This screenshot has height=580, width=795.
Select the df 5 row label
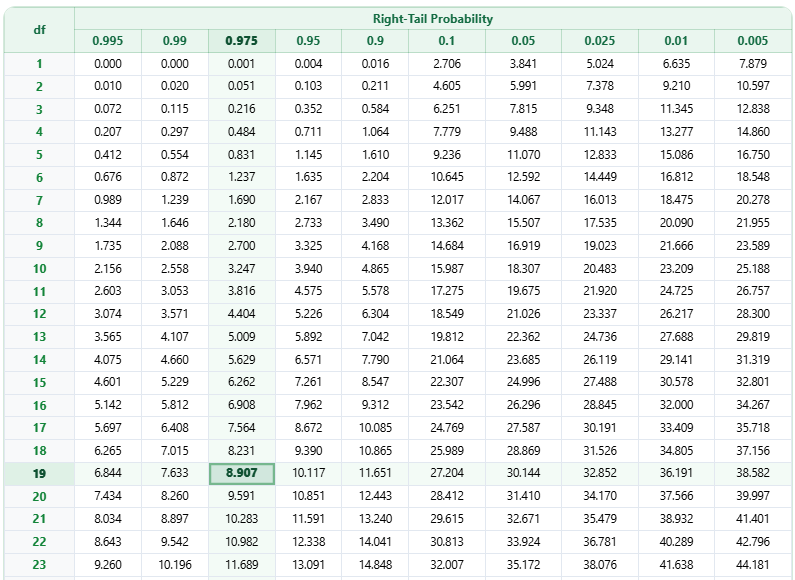[40, 155]
